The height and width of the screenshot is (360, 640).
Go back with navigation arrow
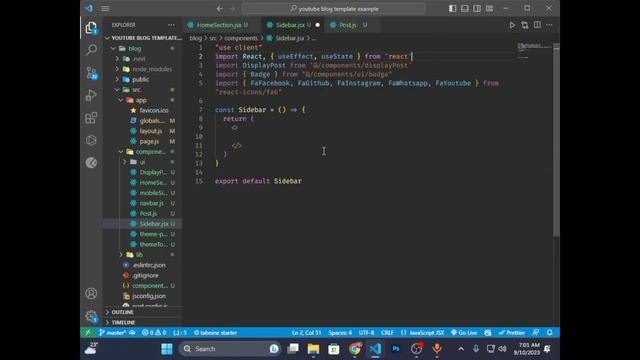pyautogui.click(x=220, y=9)
